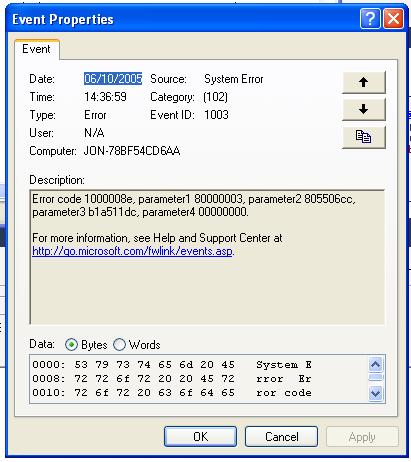The image size is (411, 462).
Task: Dismiss dialog with Cancel button
Action: (281, 436)
